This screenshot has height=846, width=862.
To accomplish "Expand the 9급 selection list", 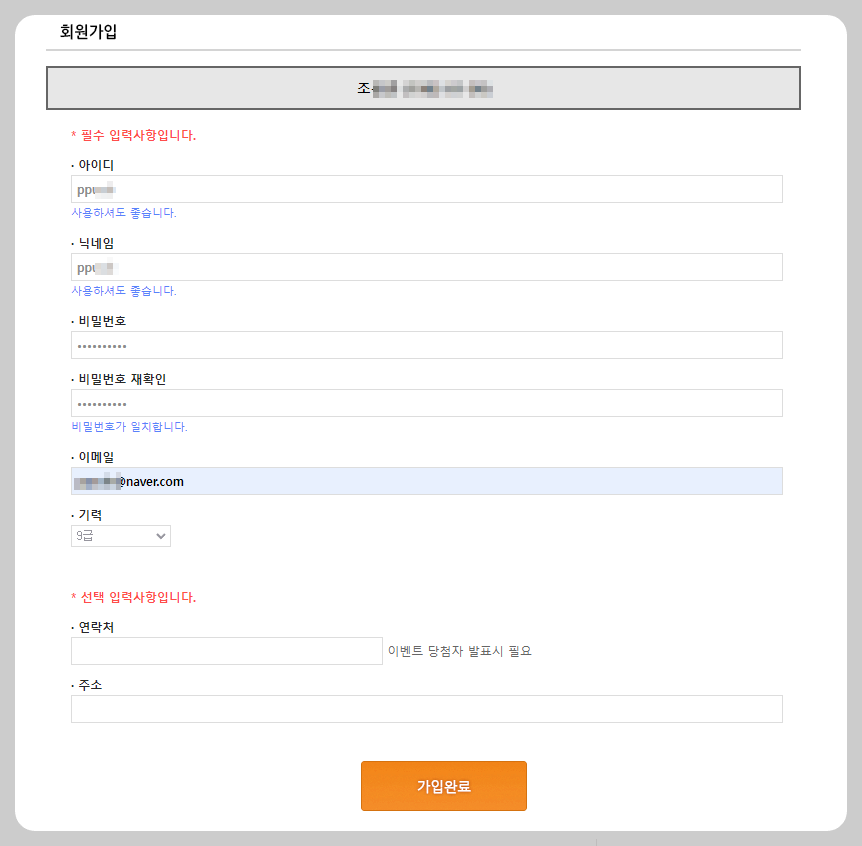I will (120, 535).
